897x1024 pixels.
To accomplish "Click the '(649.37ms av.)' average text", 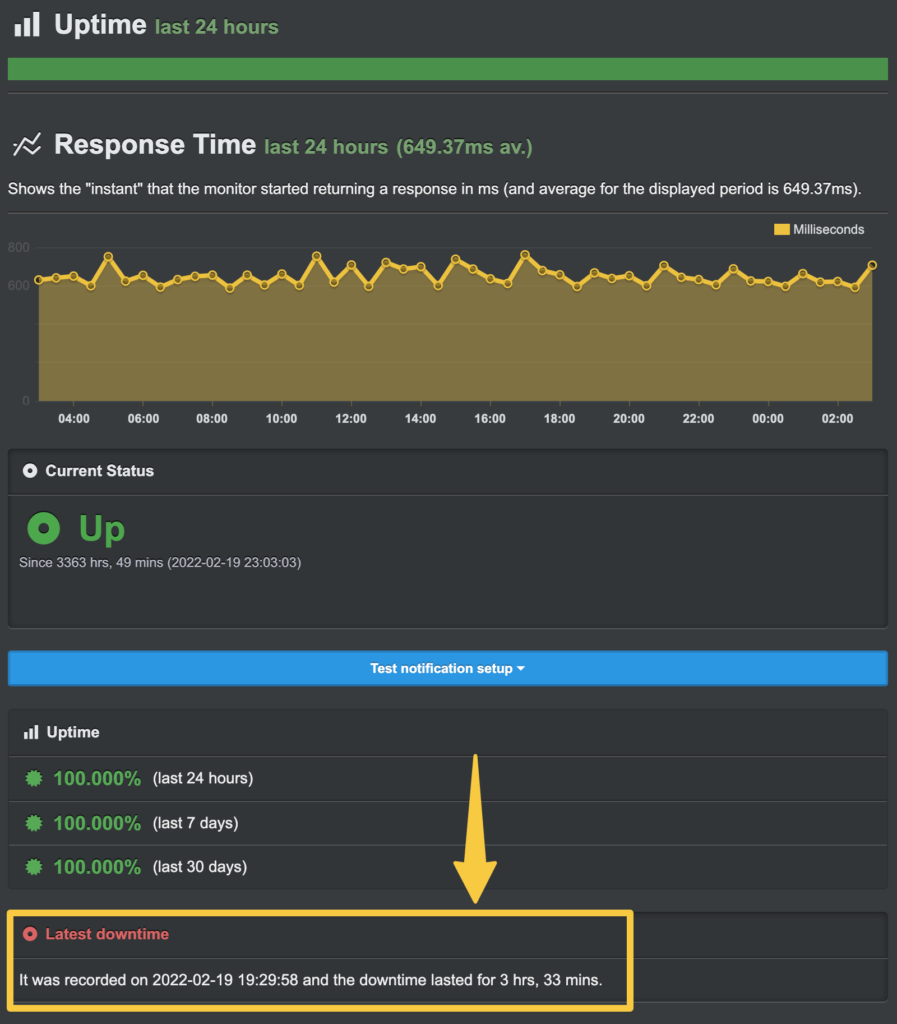I will click(x=464, y=147).
